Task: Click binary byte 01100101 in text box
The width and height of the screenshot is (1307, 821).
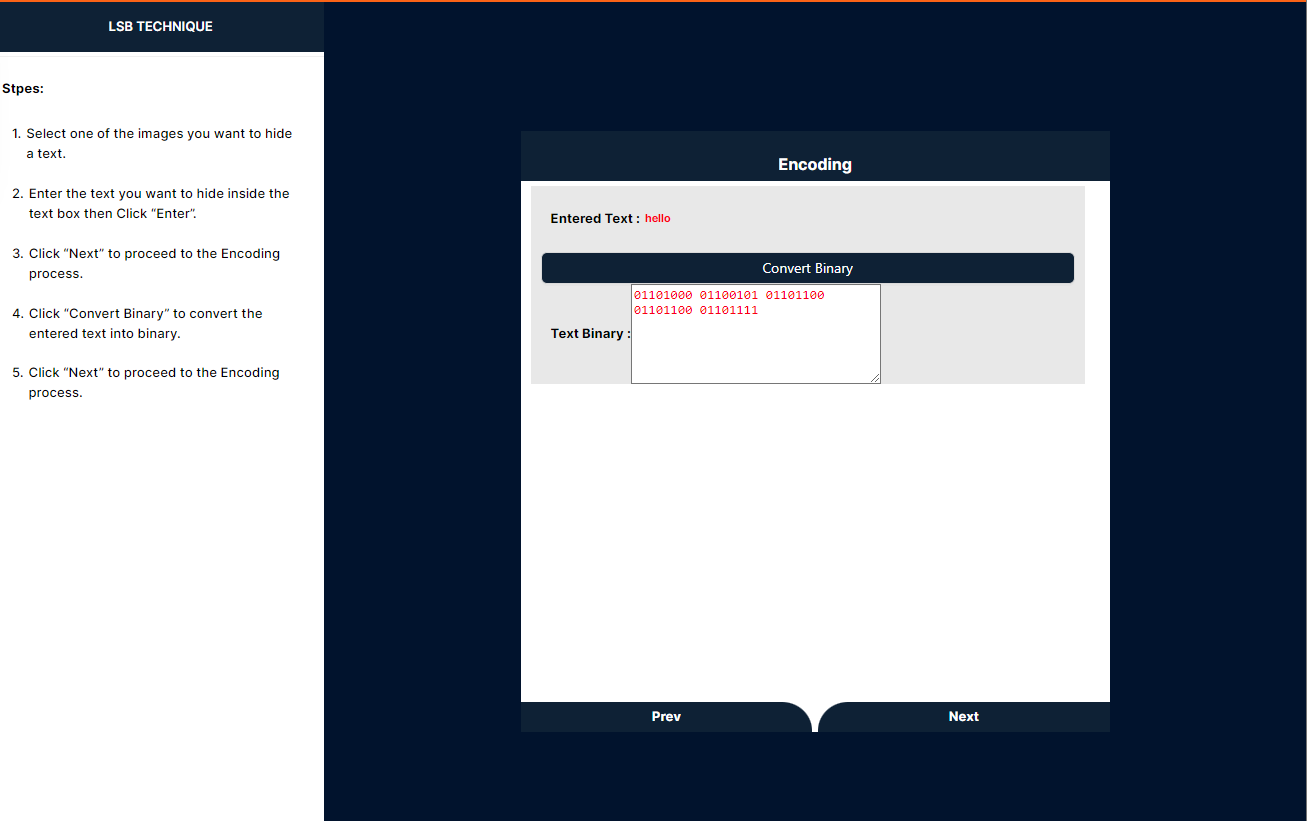Action: coord(729,296)
